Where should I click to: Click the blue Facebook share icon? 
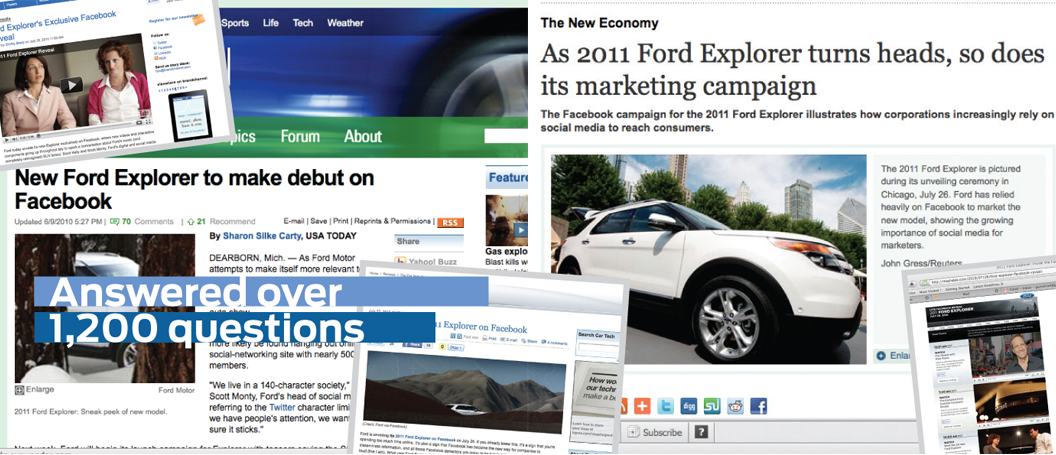point(759,406)
